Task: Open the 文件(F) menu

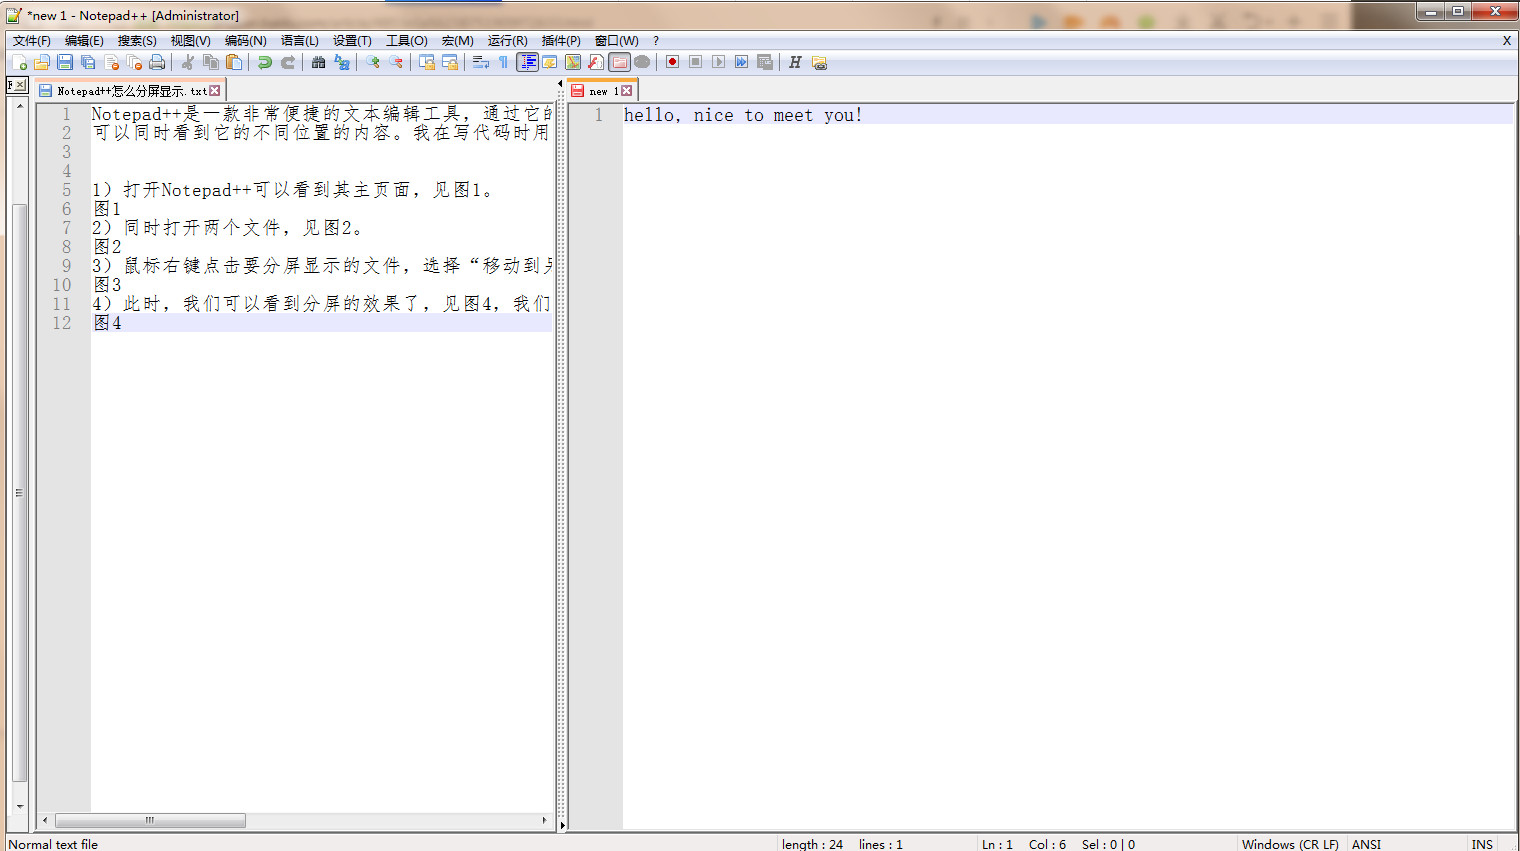Action: tap(31, 41)
